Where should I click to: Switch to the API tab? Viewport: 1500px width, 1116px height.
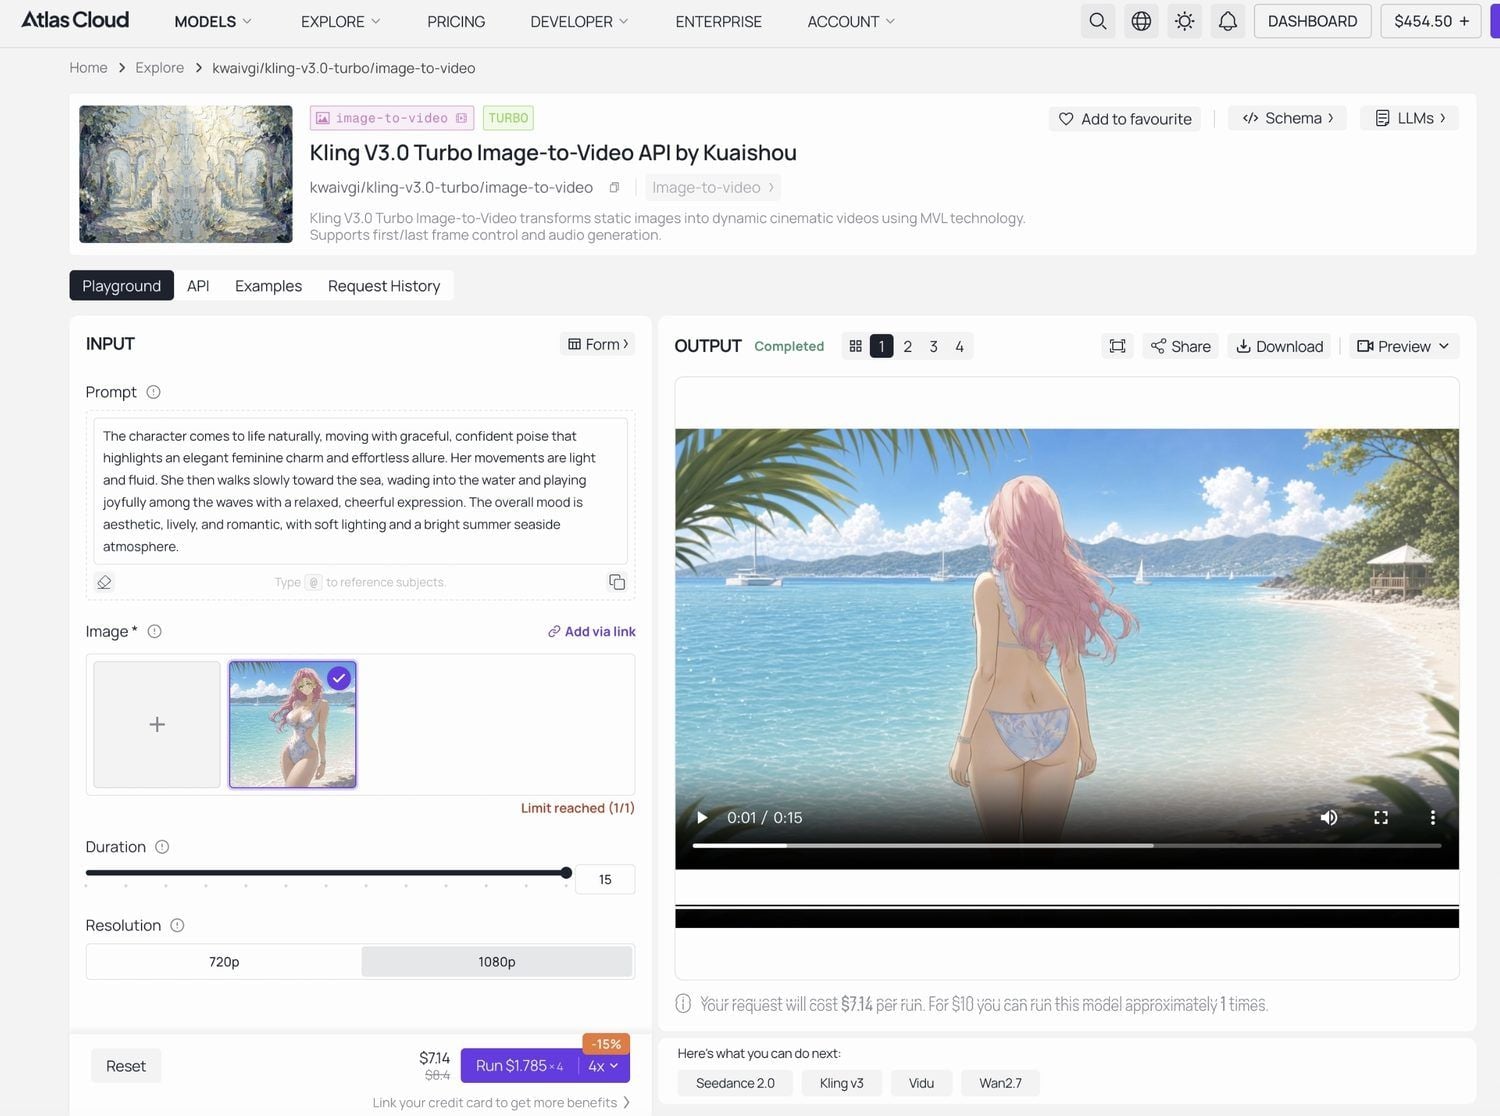click(x=198, y=286)
